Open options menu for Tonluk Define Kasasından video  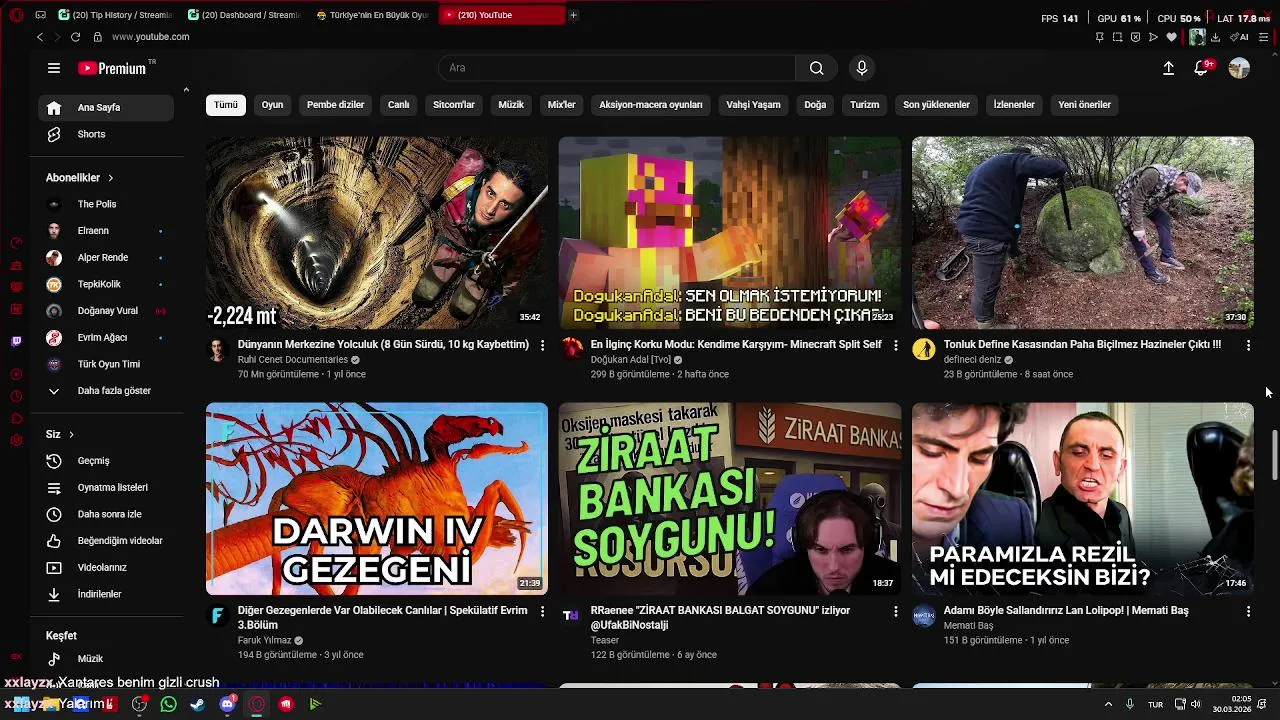tap(1248, 345)
